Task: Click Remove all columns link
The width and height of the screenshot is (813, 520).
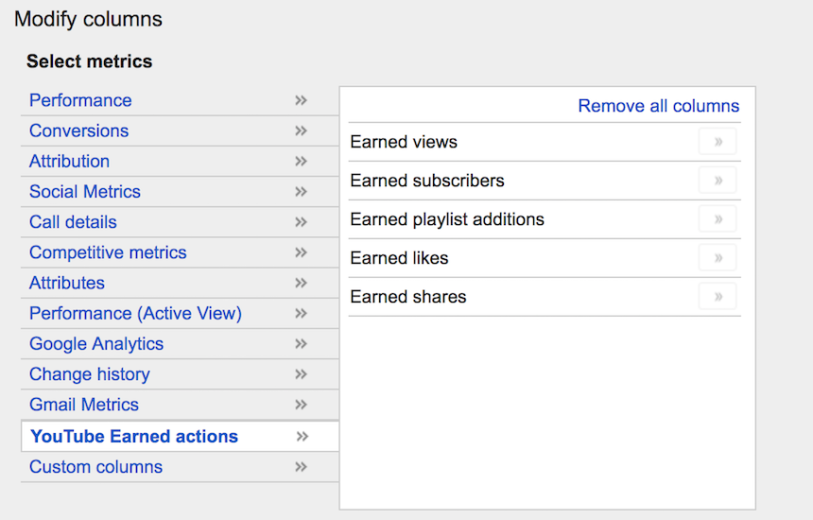Action: [658, 106]
